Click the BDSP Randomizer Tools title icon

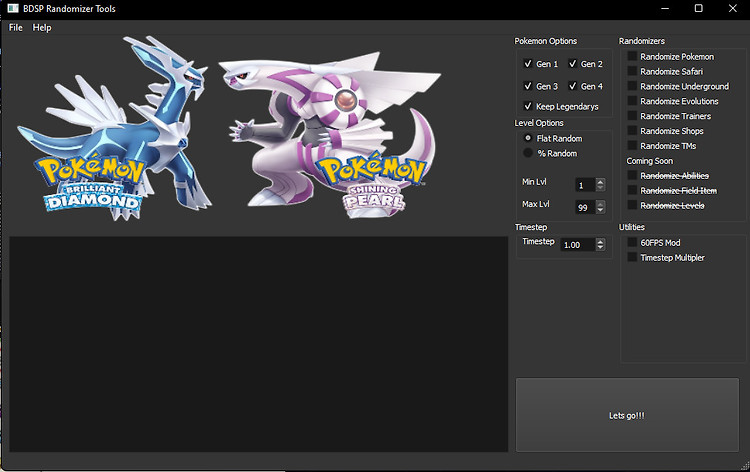(x=13, y=8)
